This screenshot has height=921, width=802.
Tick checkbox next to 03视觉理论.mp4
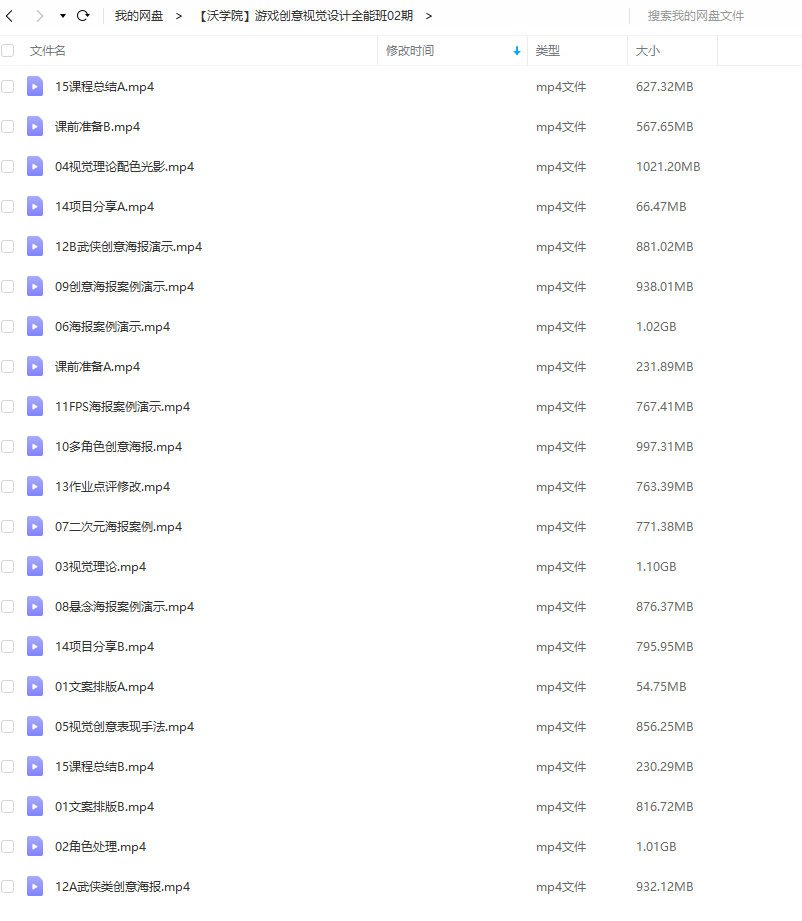(8, 566)
